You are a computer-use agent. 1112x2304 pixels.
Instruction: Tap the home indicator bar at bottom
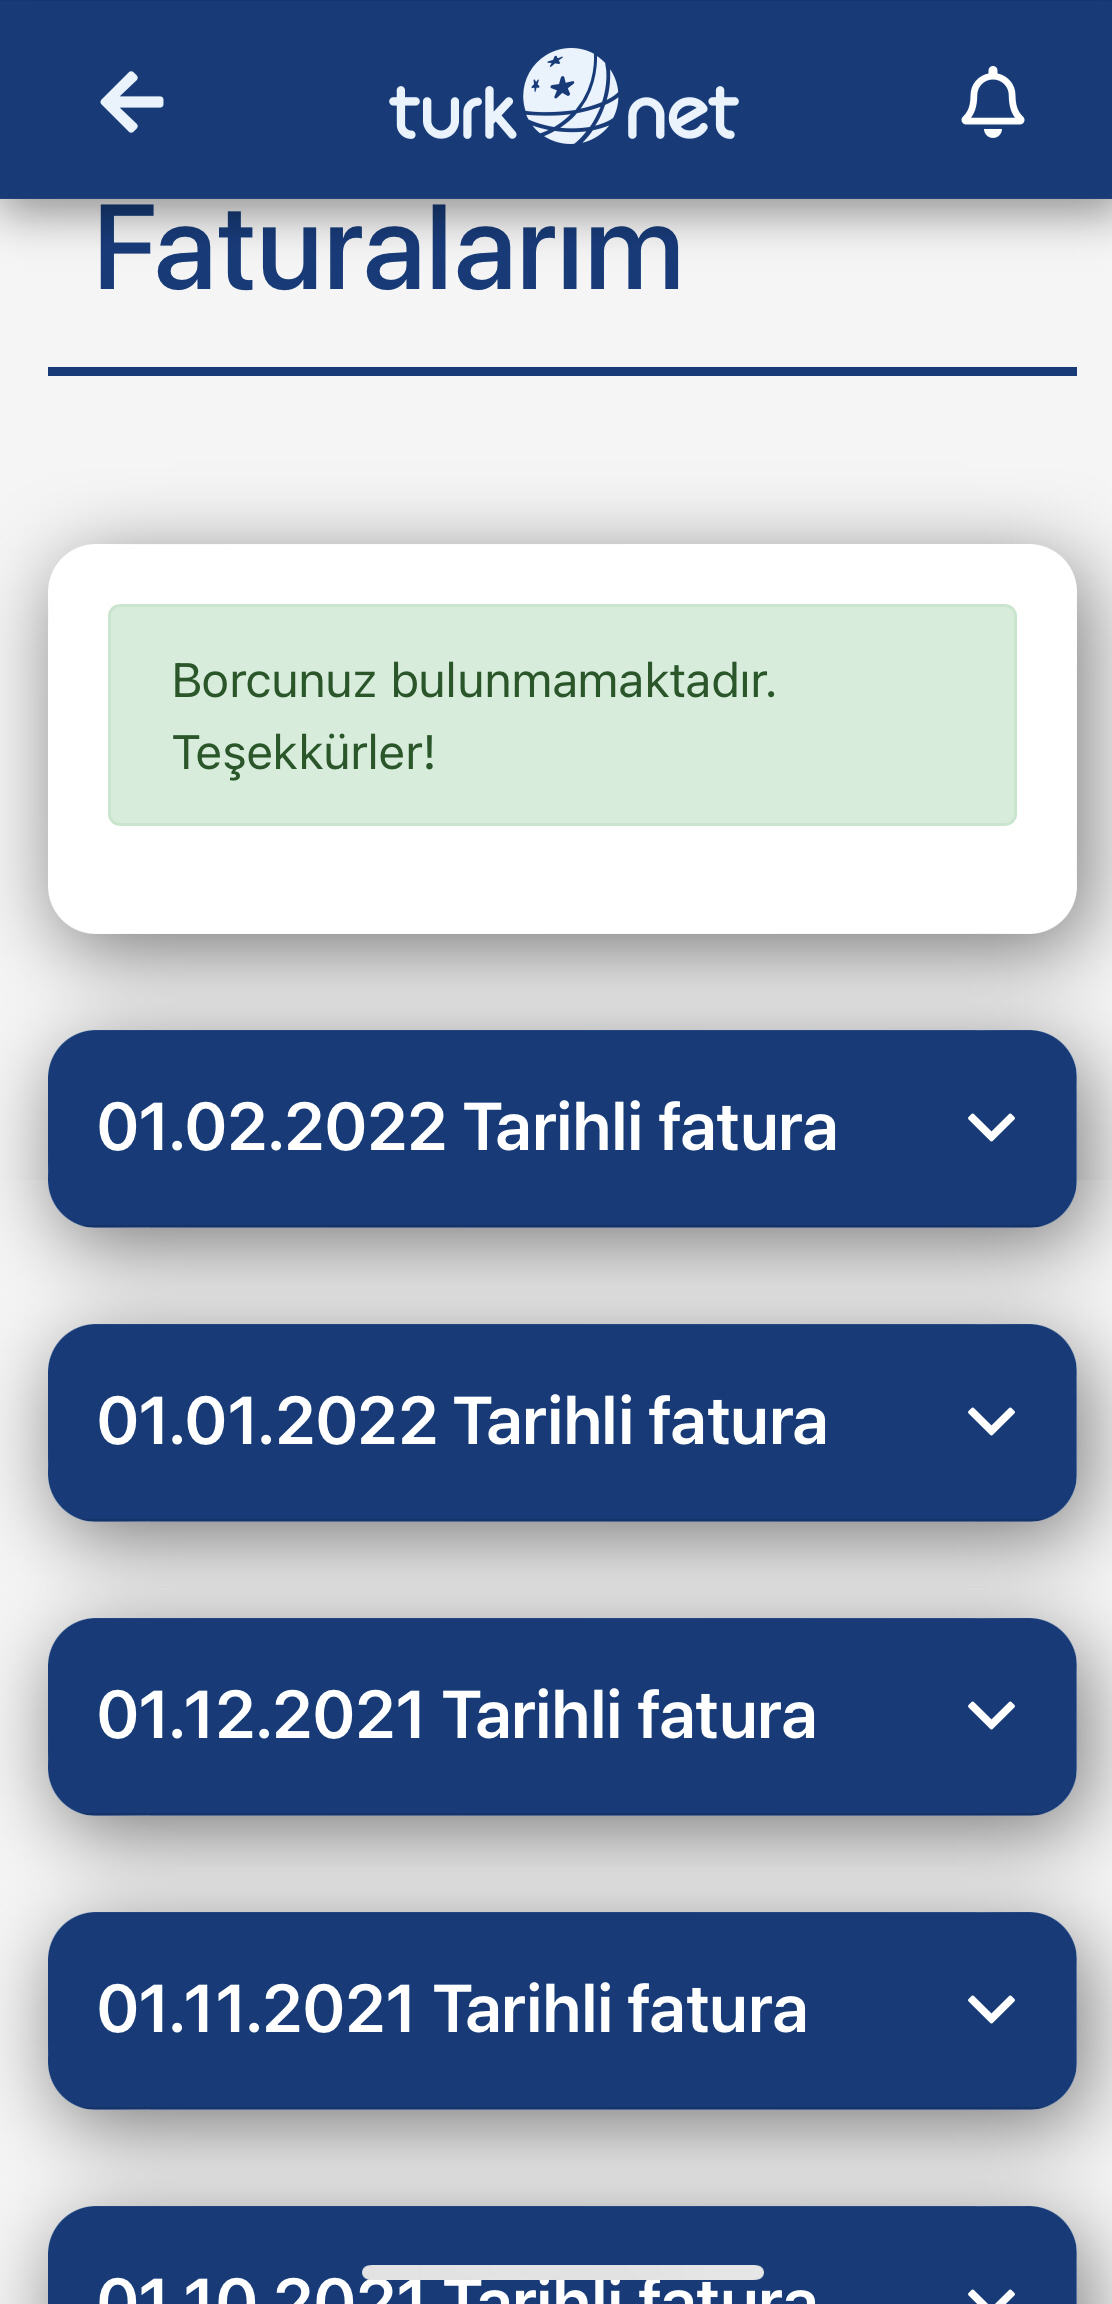tap(562, 2272)
